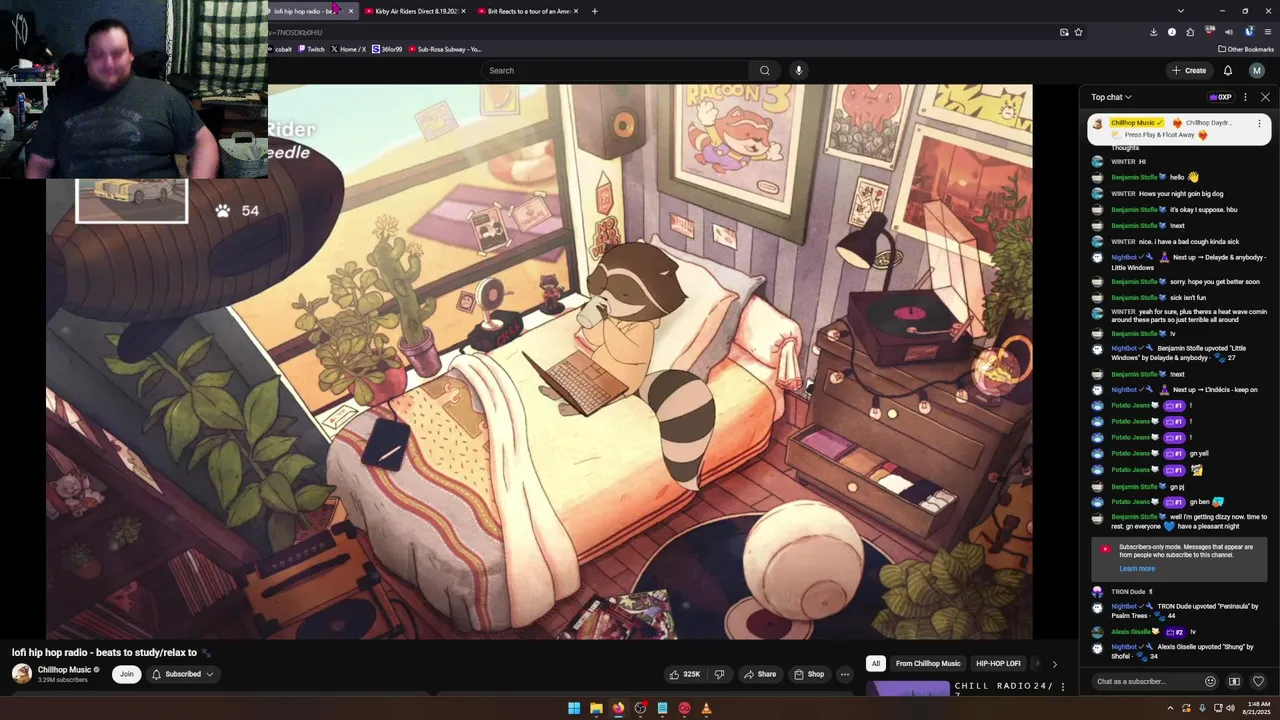
Task: Open live chat three-dot options menu
Action: click(1245, 97)
